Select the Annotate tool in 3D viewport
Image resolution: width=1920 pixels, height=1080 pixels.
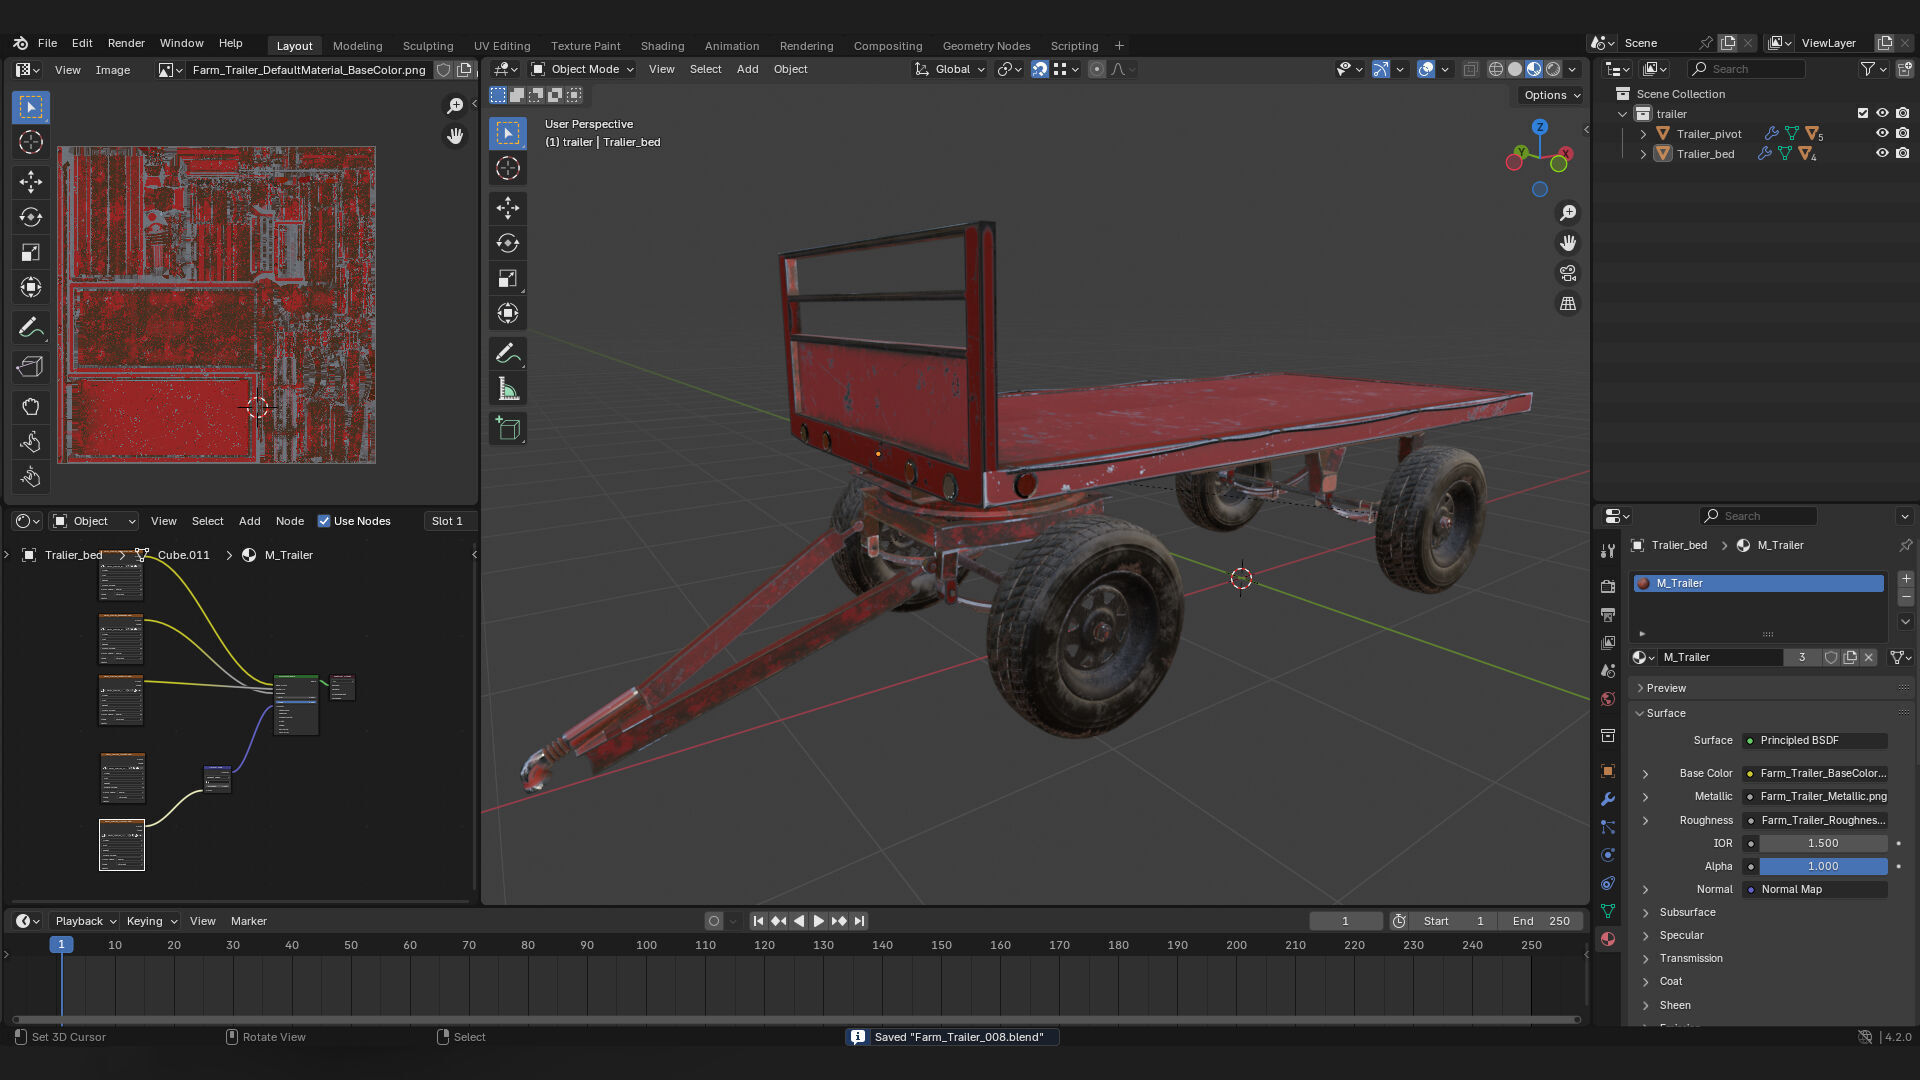(x=508, y=354)
